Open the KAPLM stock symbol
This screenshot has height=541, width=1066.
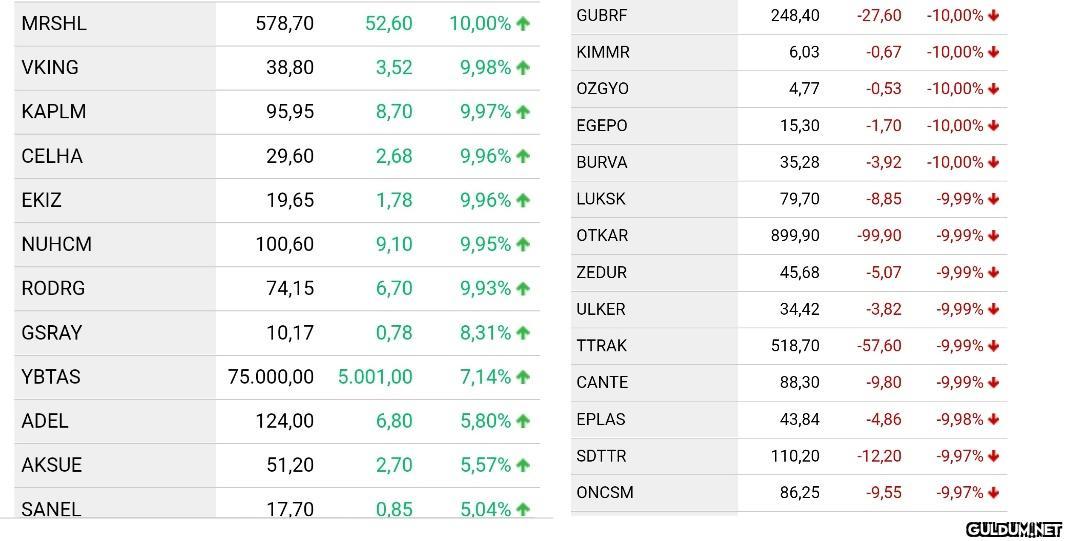tap(53, 112)
